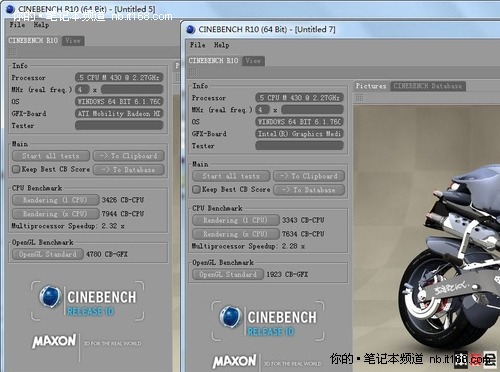This screenshot has height=372, width=500.
Task: Click Cinebench app icon in Untitled 5 title bar
Action: click(x=10, y=9)
